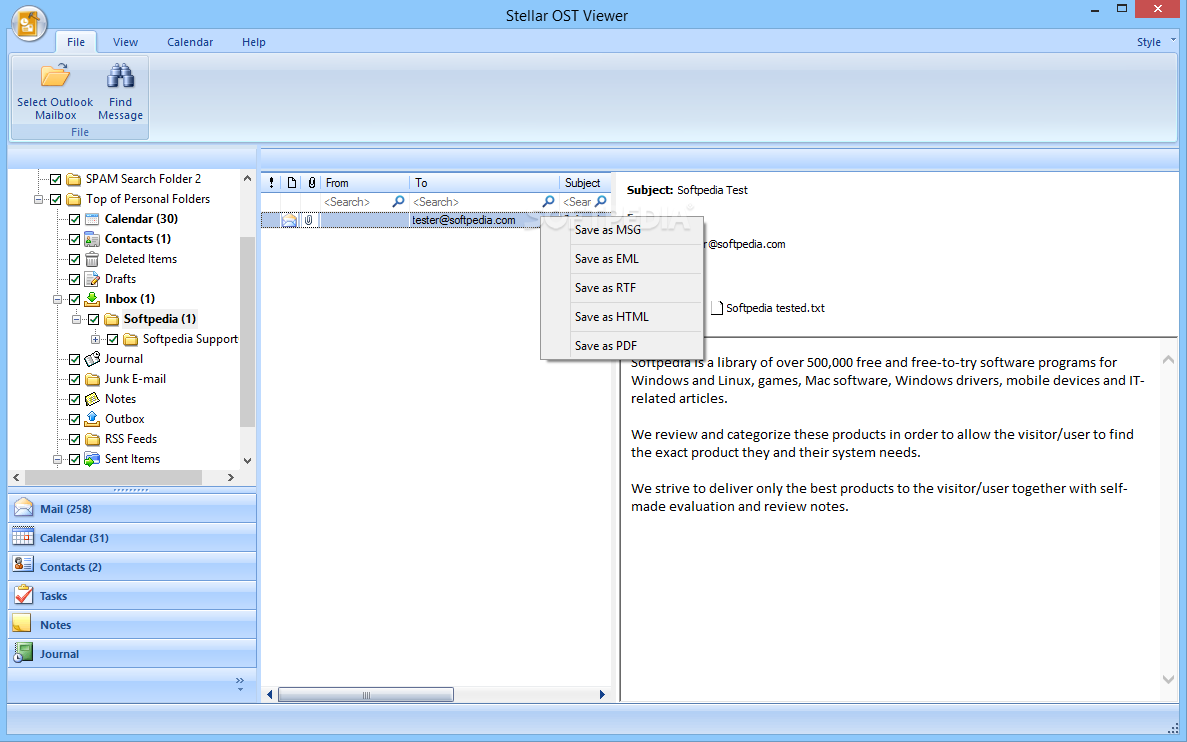This screenshot has height=742, width=1187.
Task: Collapse Top of Personal Folders node
Action: point(38,199)
